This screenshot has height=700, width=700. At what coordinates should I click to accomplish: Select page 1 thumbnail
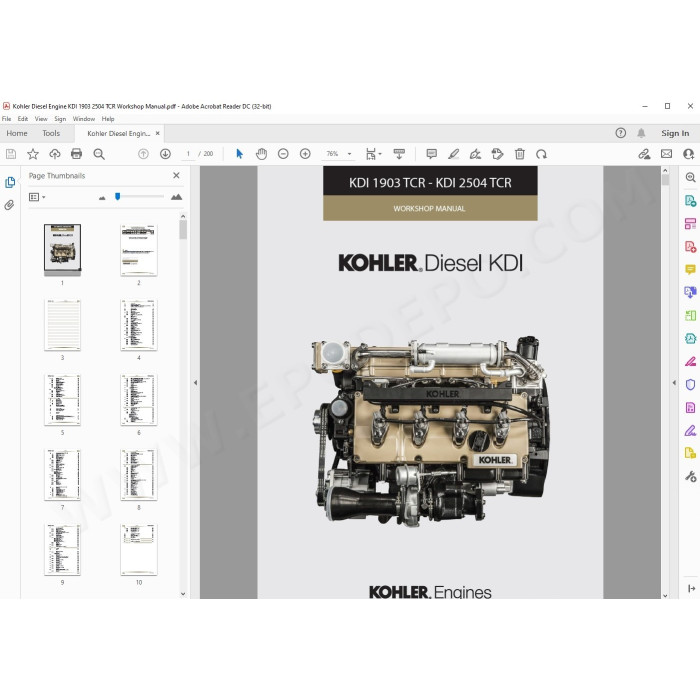coord(62,250)
